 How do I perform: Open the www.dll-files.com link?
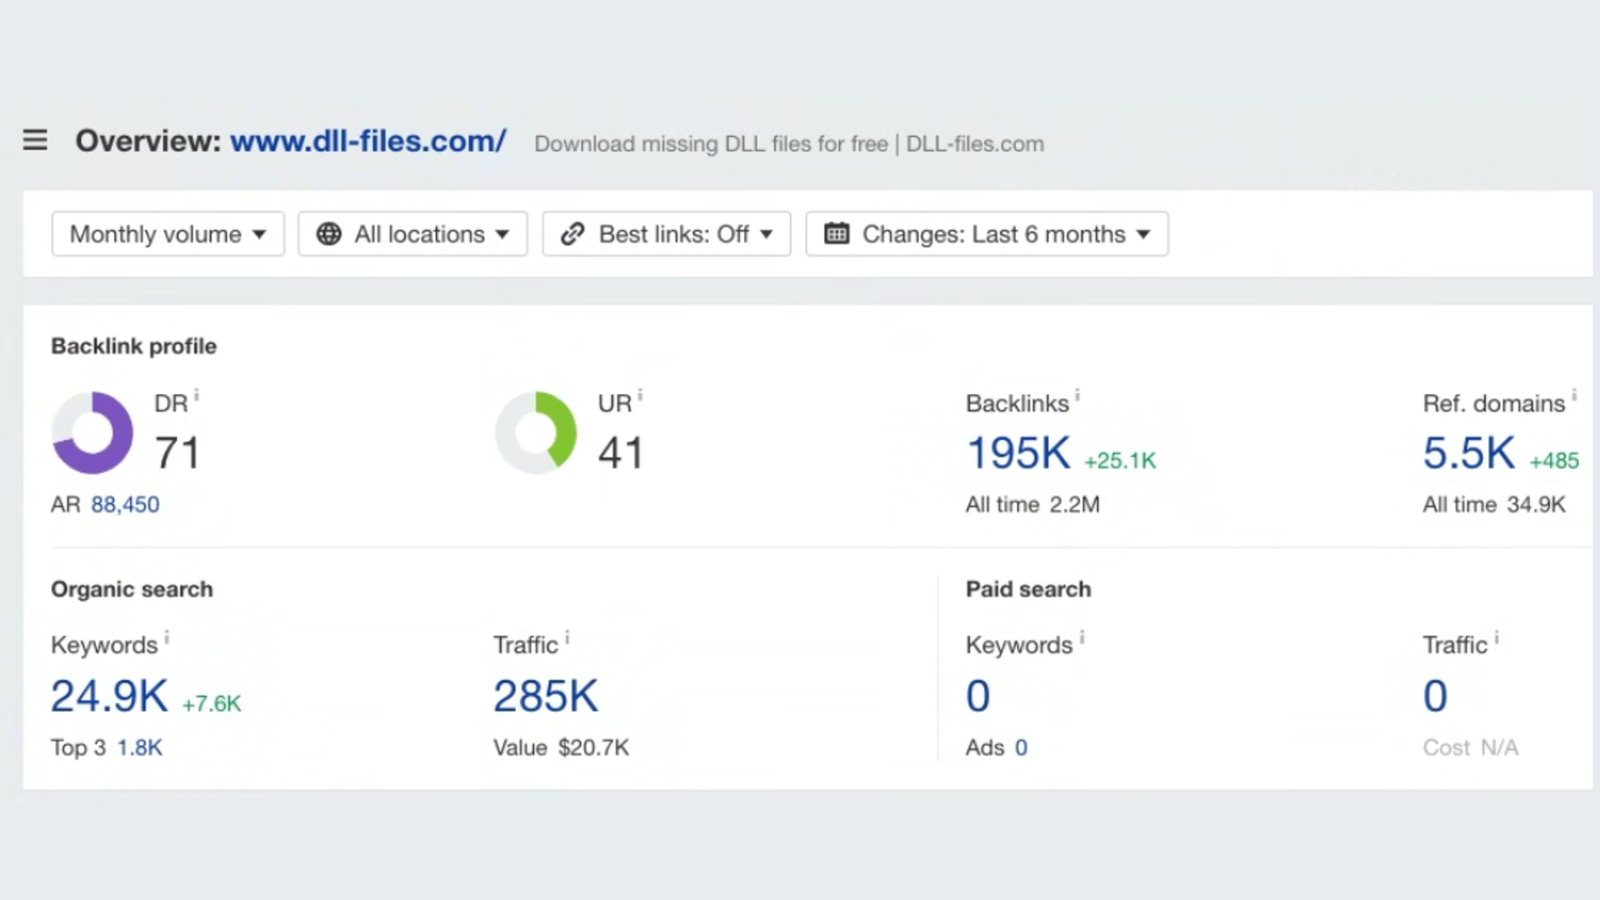pyautogui.click(x=367, y=141)
